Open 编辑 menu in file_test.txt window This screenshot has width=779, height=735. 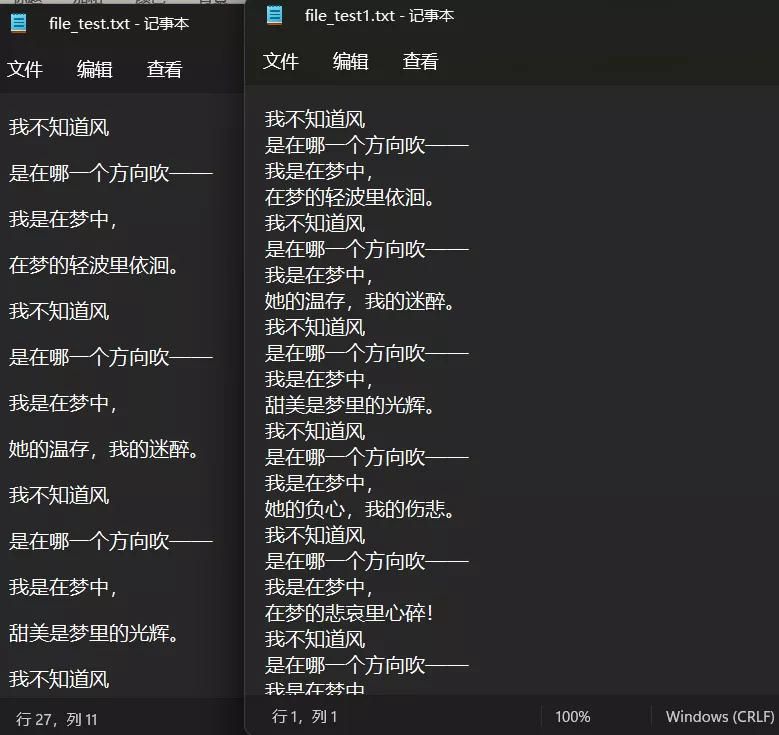(94, 69)
